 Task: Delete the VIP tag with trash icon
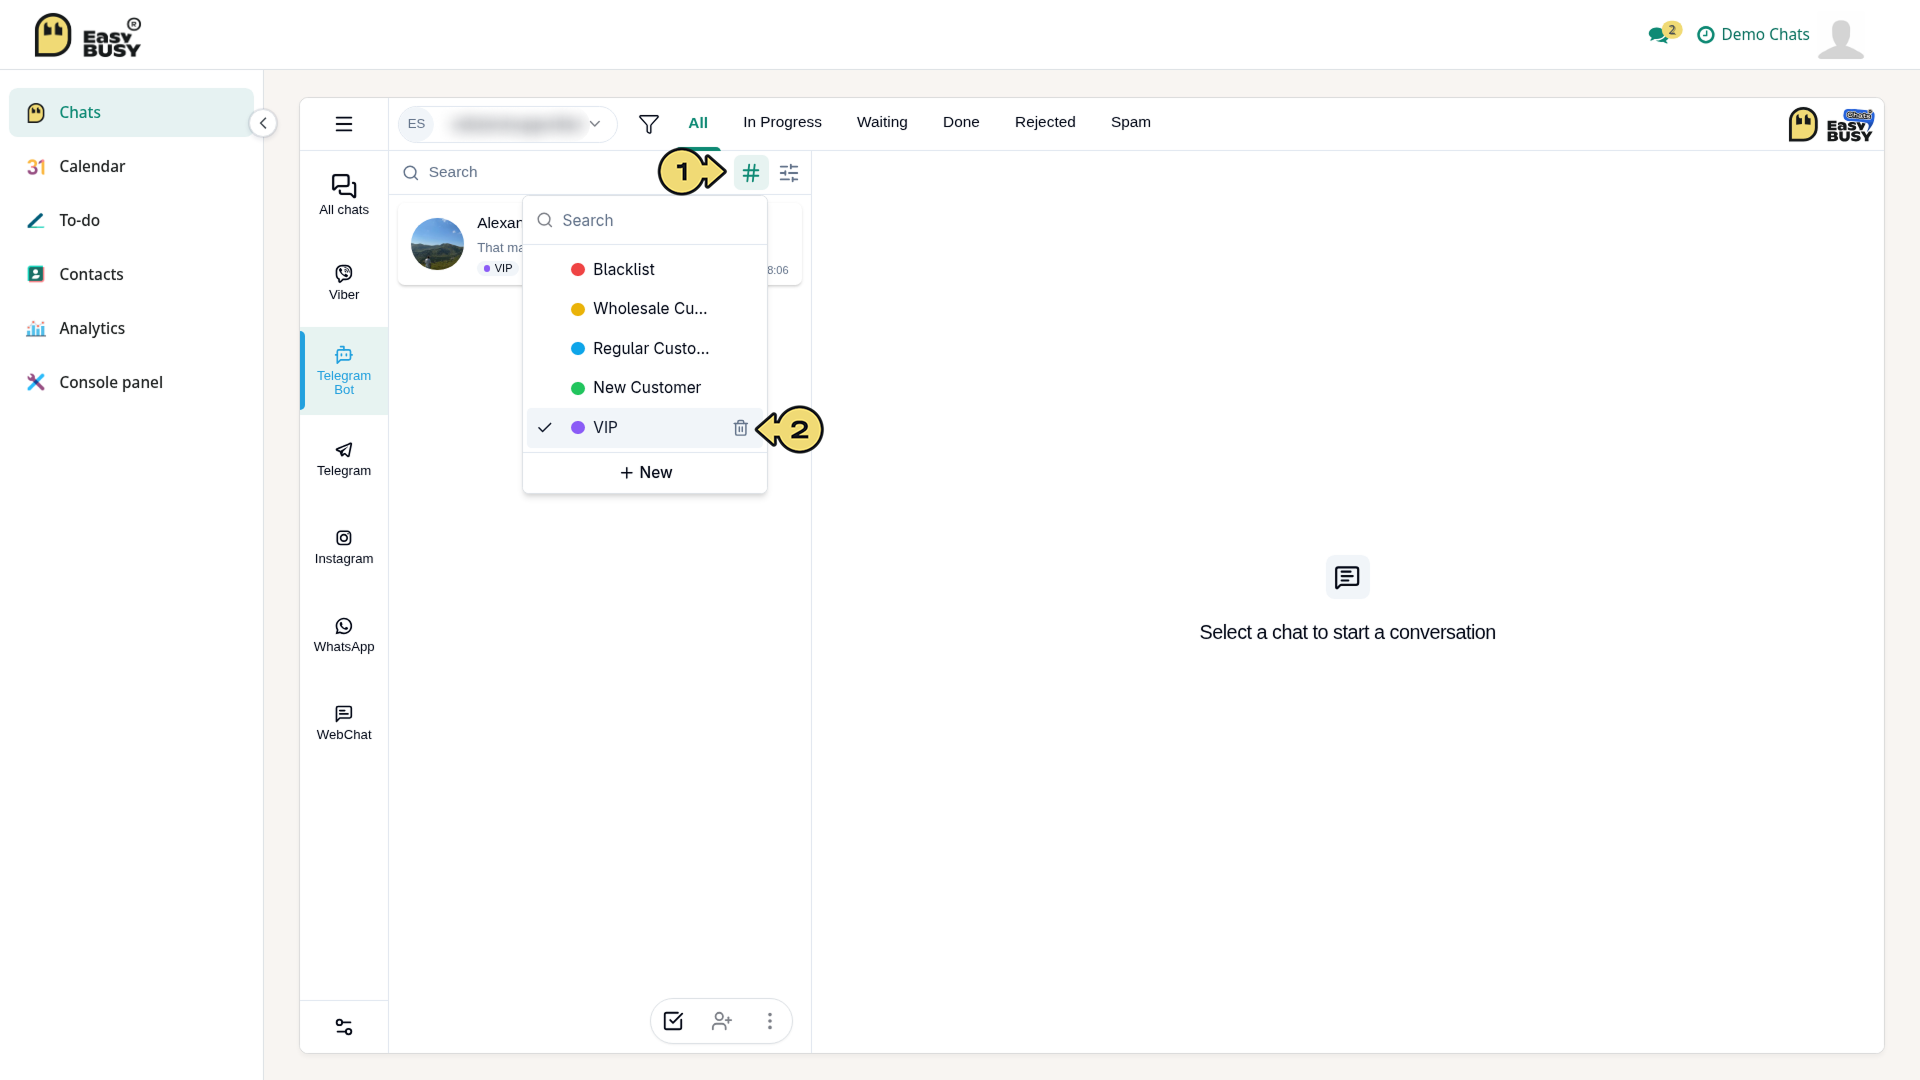click(x=741, y=428)
